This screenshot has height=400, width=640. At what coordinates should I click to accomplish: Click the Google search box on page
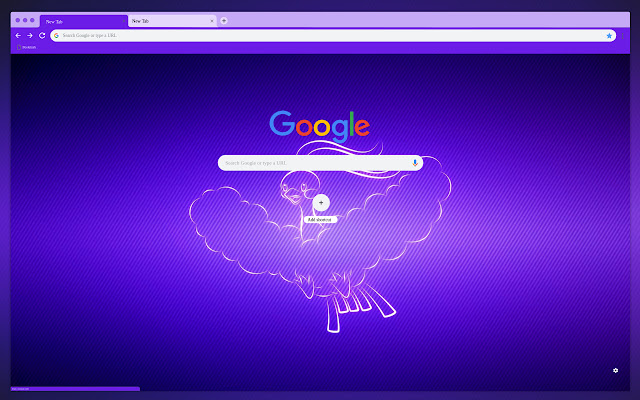pyautogui.click(x=320, y=163)
